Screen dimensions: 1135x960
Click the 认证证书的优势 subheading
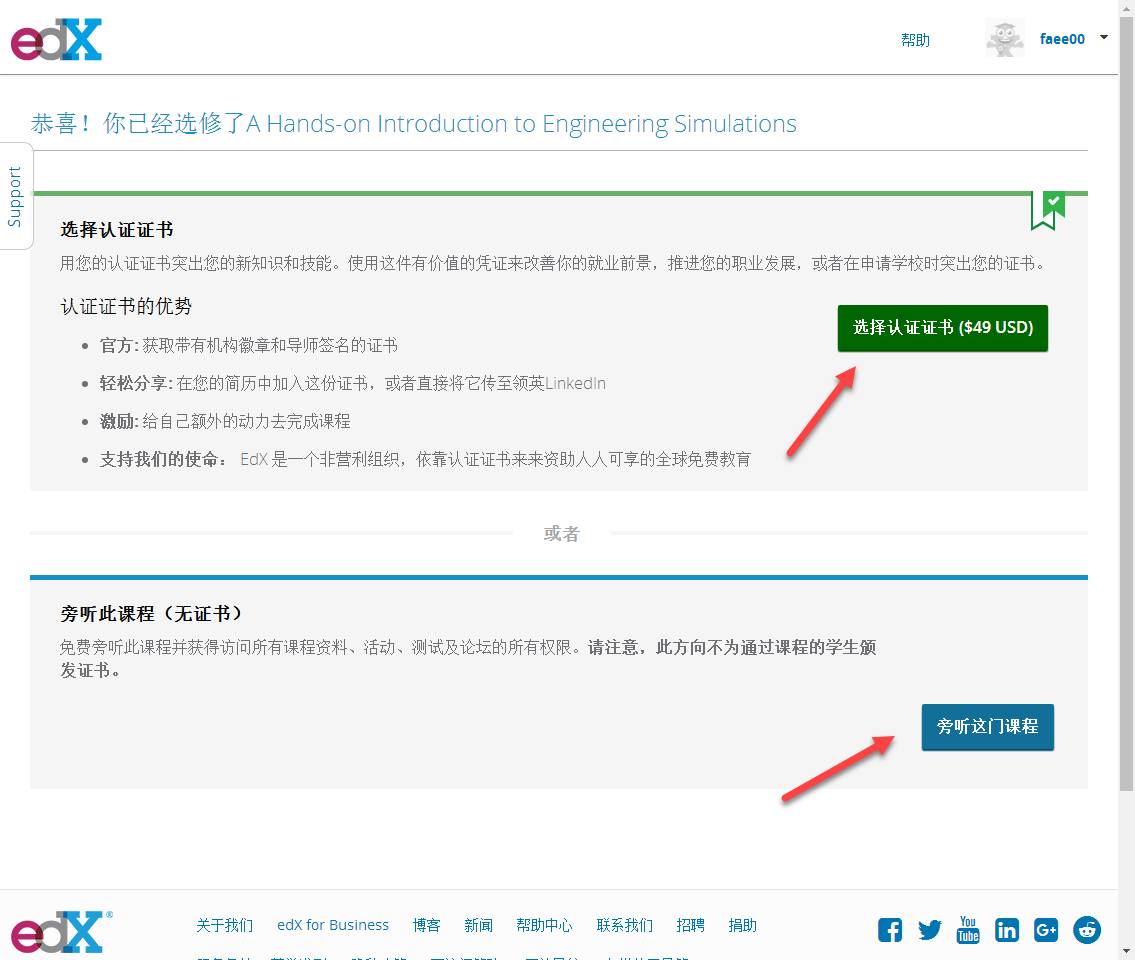(x=126, y=306)
